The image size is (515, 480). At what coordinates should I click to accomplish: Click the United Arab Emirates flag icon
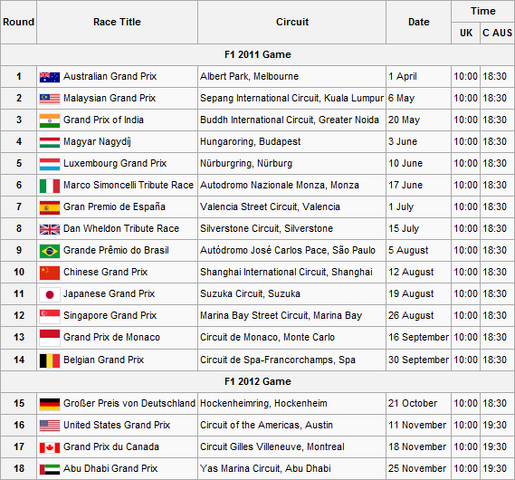tap(50, 469)
